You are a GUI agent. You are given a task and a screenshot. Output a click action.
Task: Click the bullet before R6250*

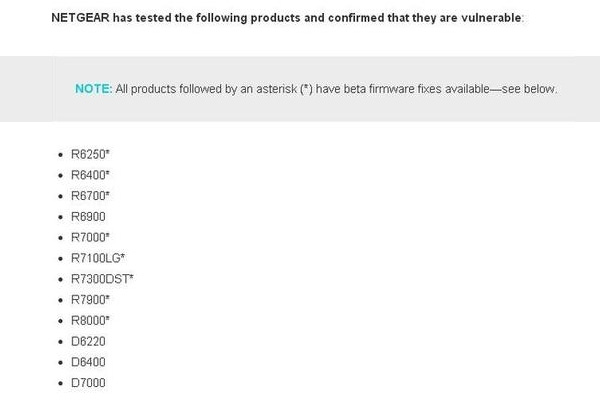click(60, 155)
